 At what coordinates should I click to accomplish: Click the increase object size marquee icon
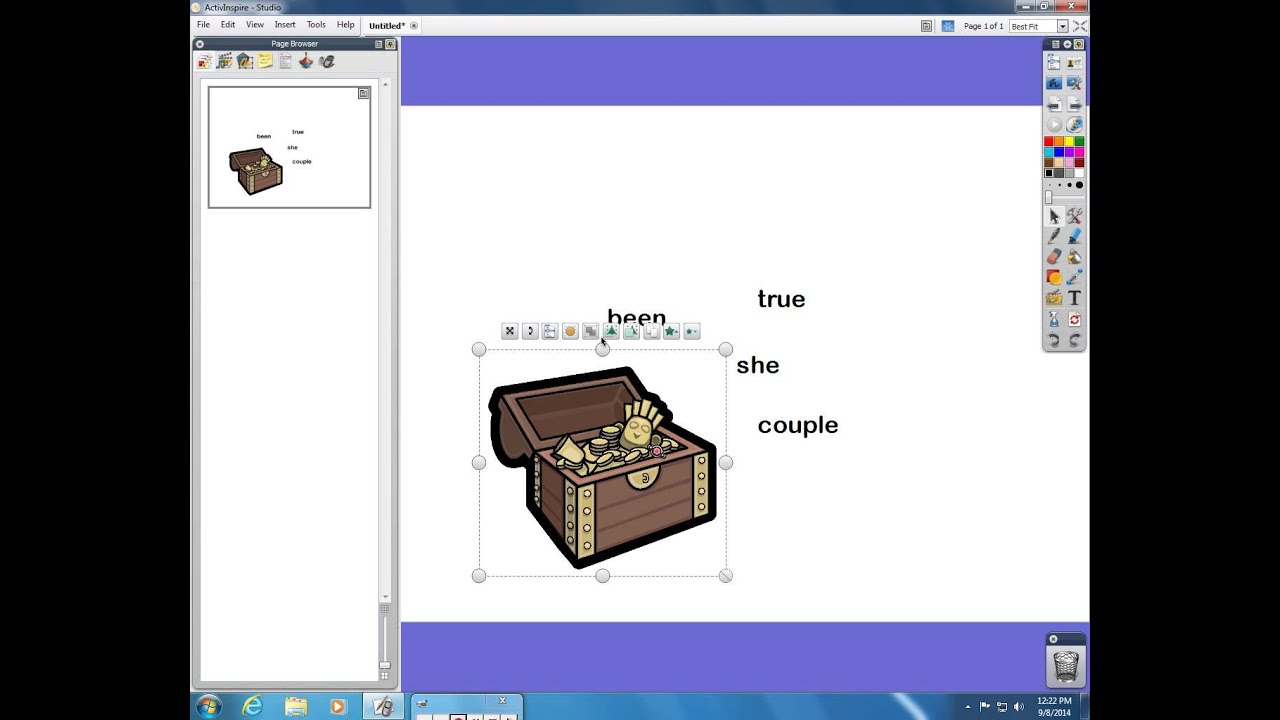671,331
